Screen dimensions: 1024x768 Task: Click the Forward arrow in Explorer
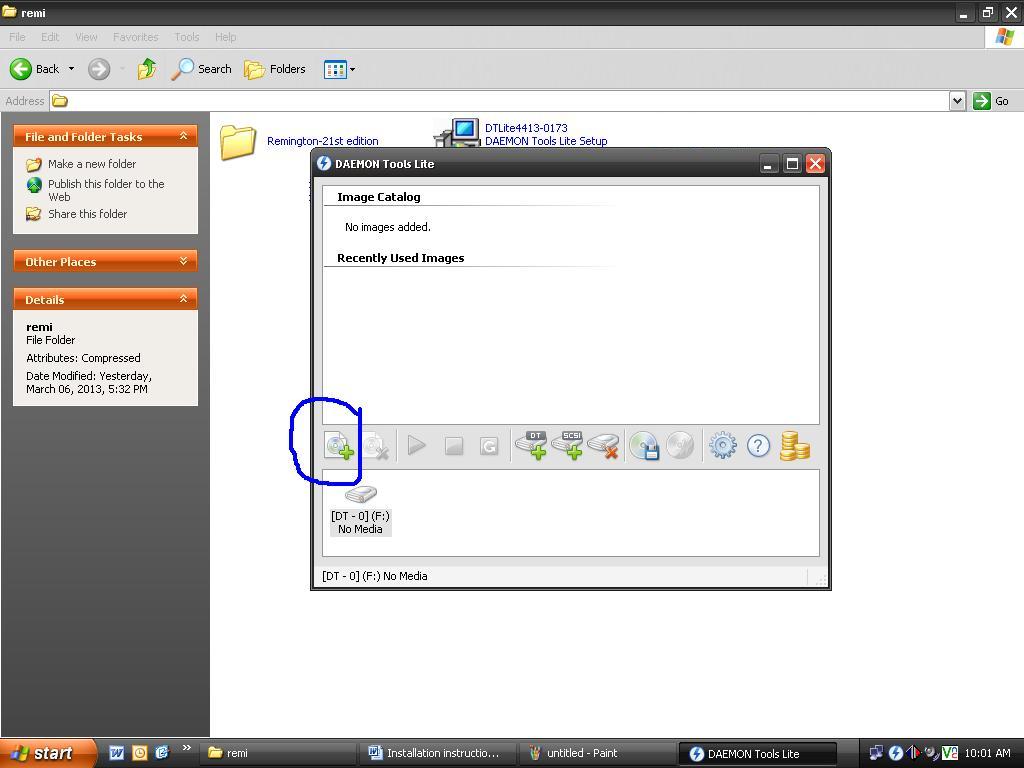coord(99,69)
